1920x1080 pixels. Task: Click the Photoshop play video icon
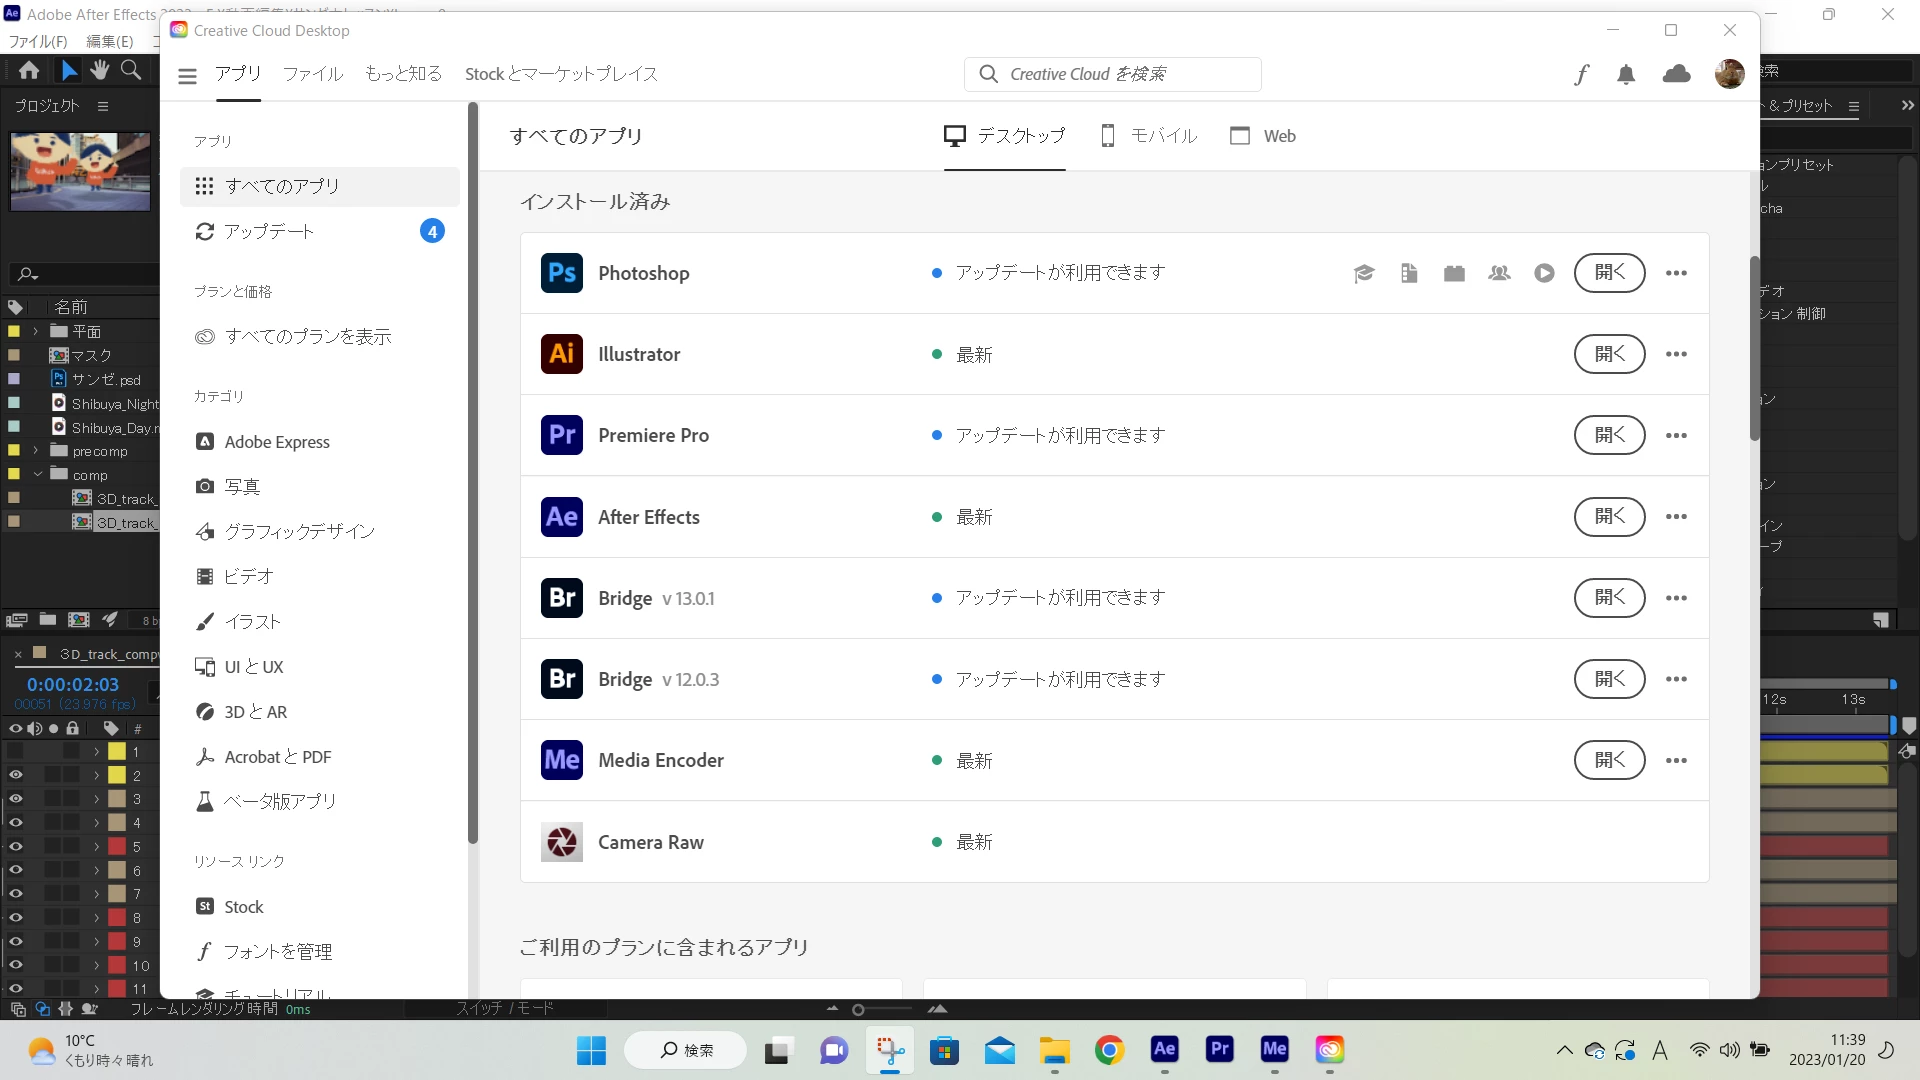tap(1544, 273)
